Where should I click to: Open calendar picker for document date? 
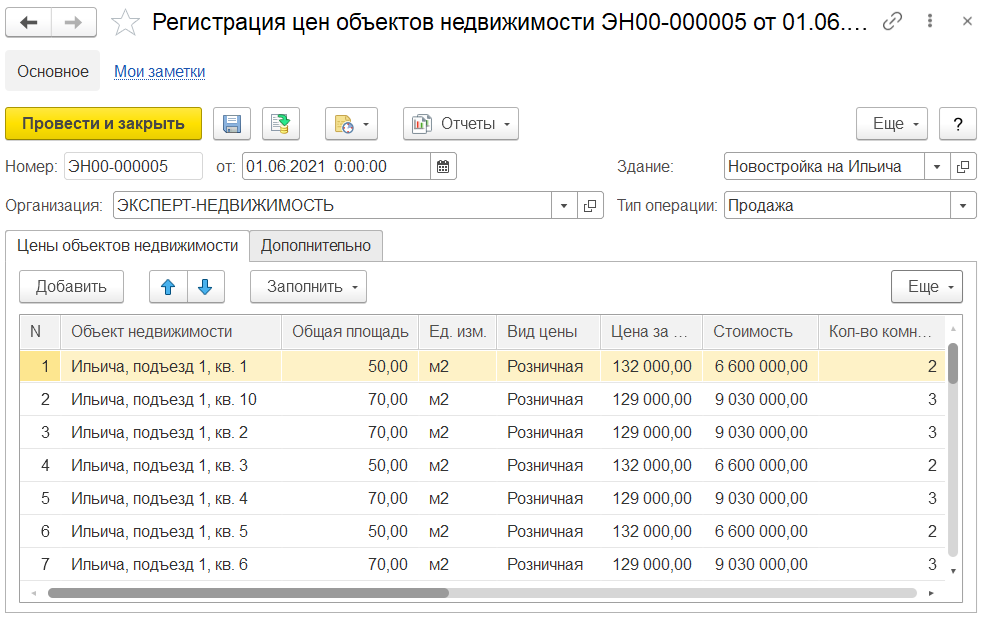click(x=443, y=167)
